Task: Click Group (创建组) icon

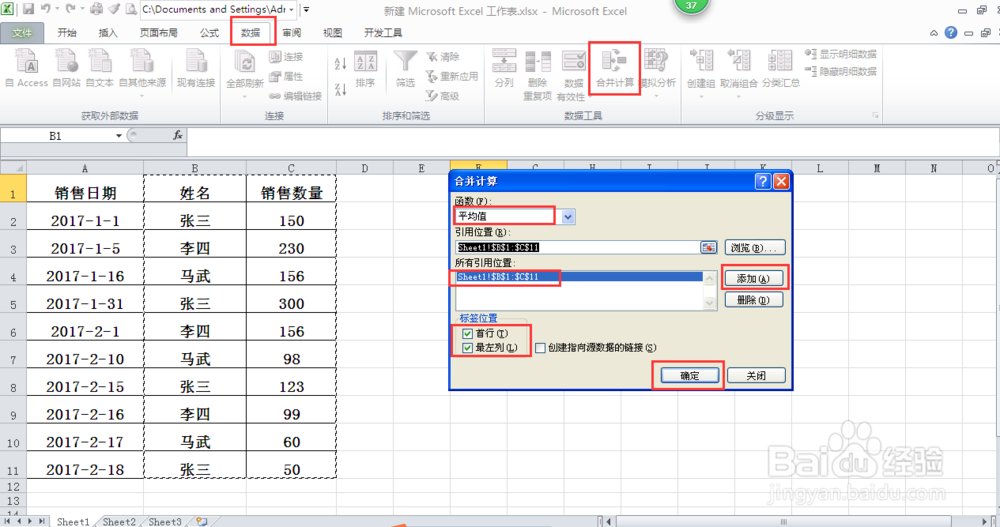Action: tap(702, 62)
